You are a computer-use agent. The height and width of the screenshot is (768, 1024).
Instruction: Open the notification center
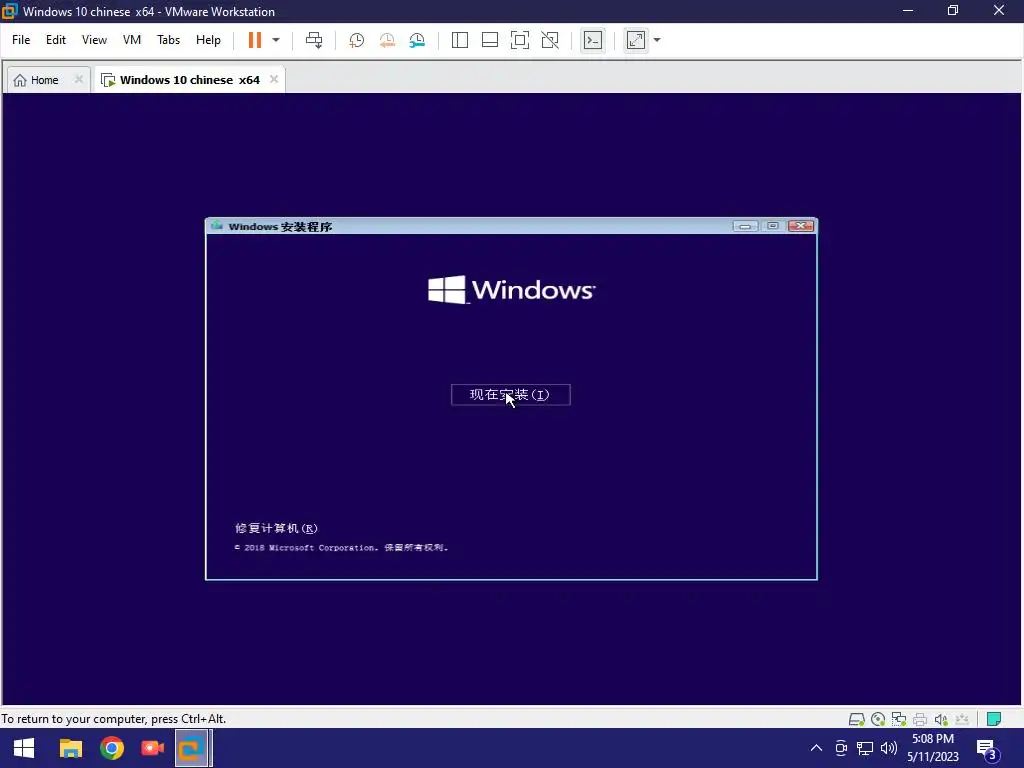pyautogui.click(x=988, y=749)
